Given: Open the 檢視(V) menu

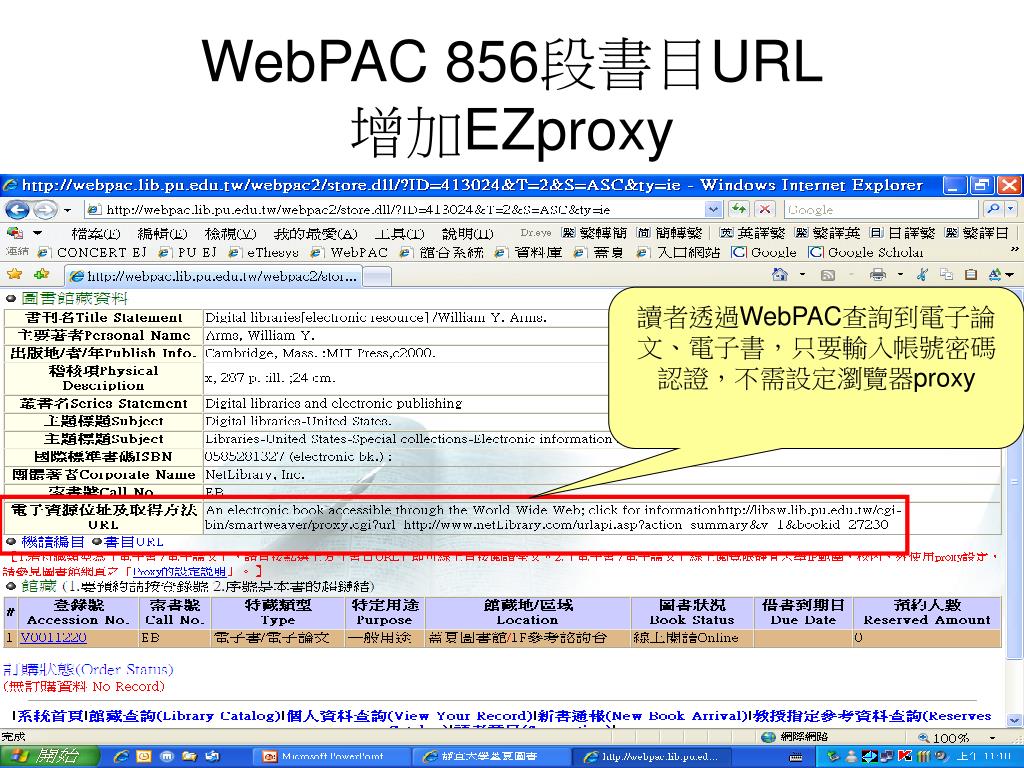Looking at the screenshot, I should 230,233.
